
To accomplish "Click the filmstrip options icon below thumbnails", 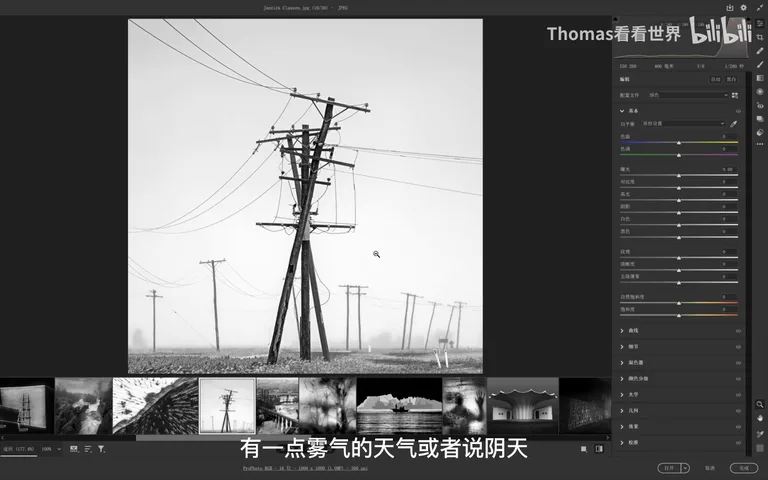I will (73, 449).
